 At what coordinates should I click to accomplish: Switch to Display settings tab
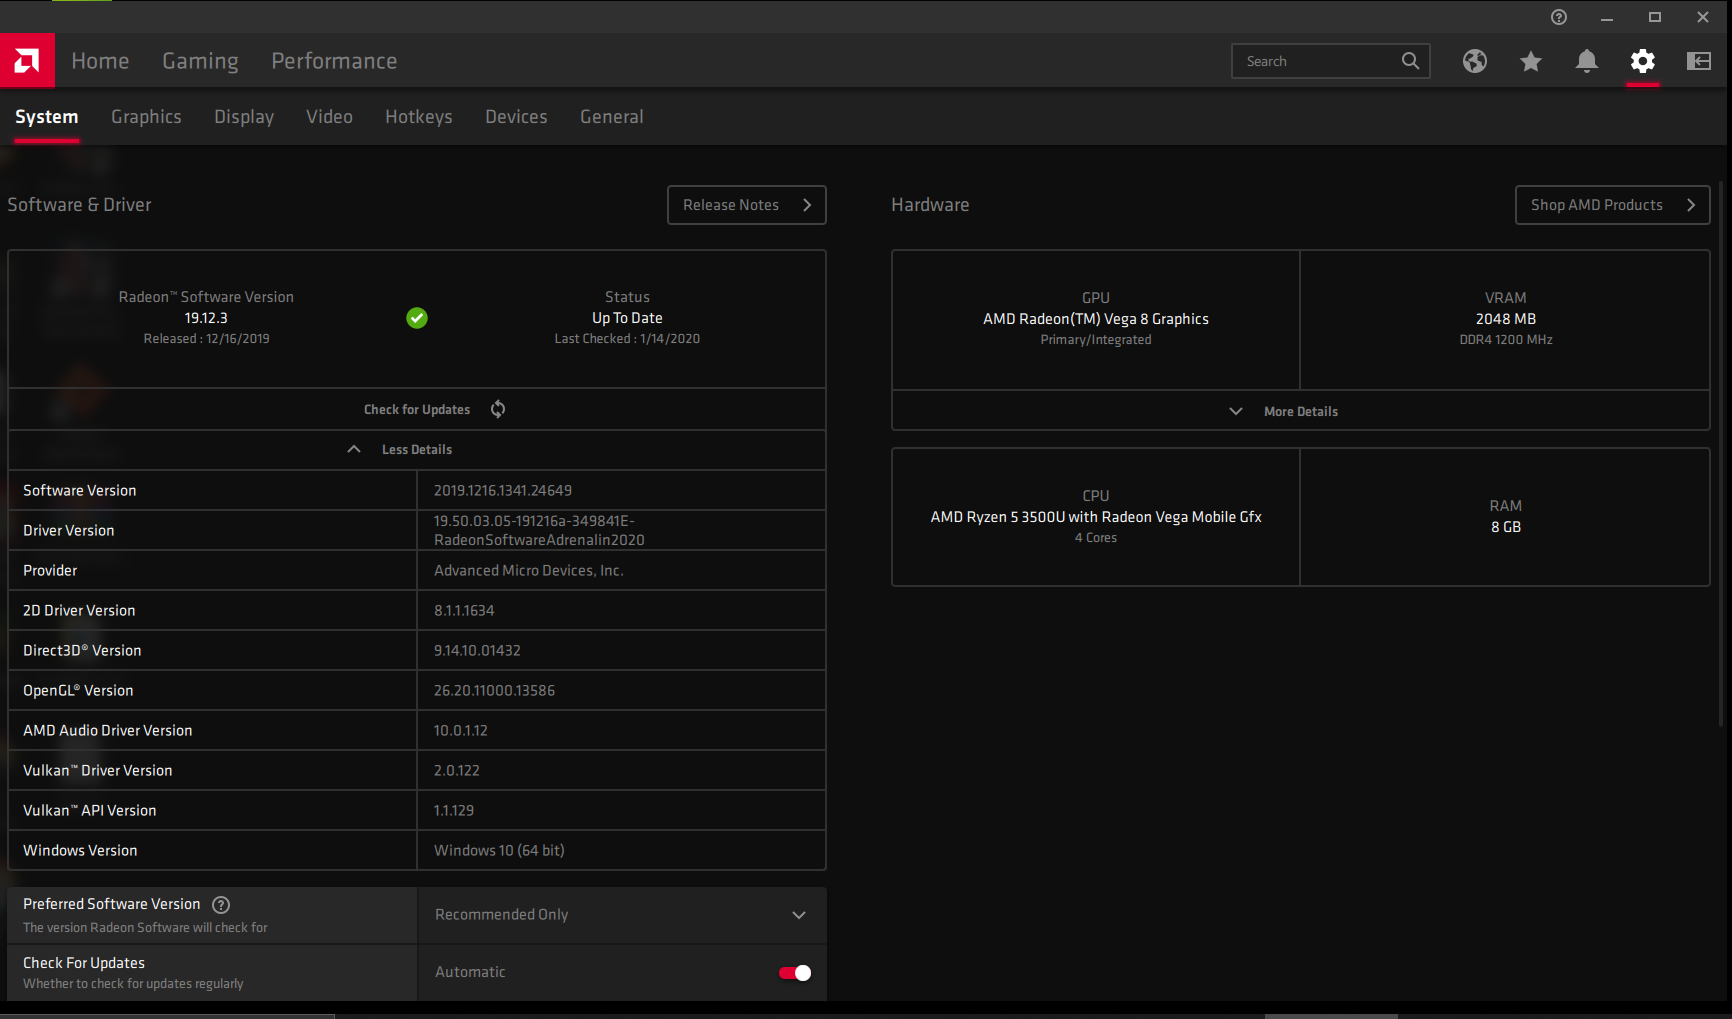pos(244,117)
